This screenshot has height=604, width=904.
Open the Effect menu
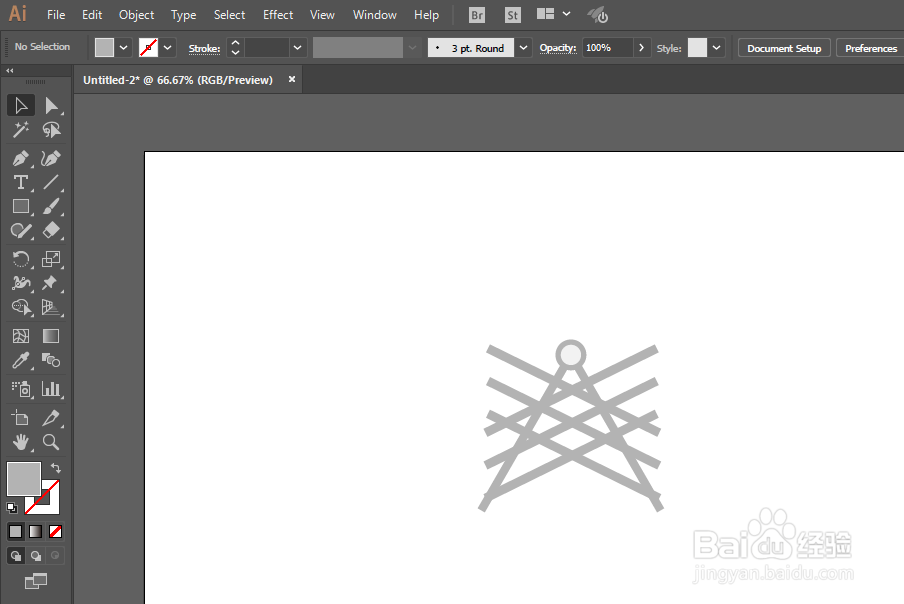278,15
